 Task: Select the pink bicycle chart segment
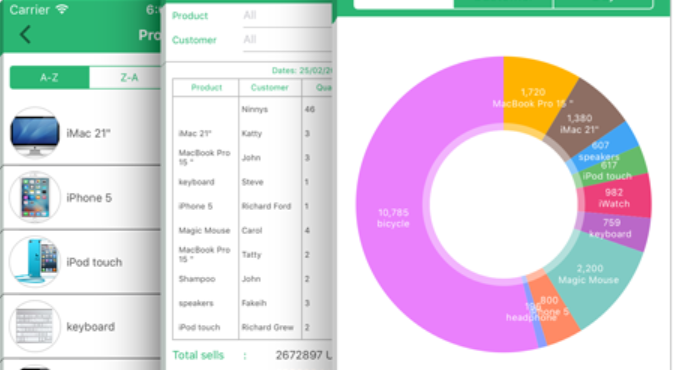[x=393, y=218]
